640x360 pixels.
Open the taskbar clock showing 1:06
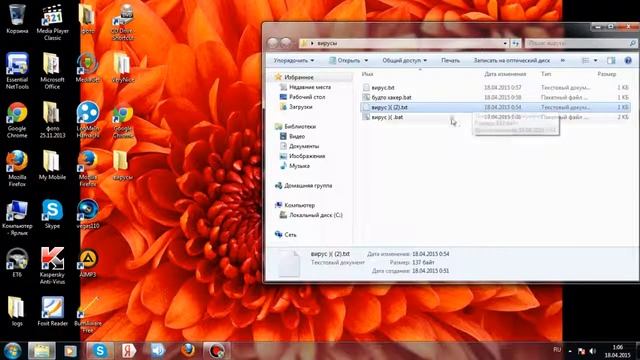(x=618, y=351)
